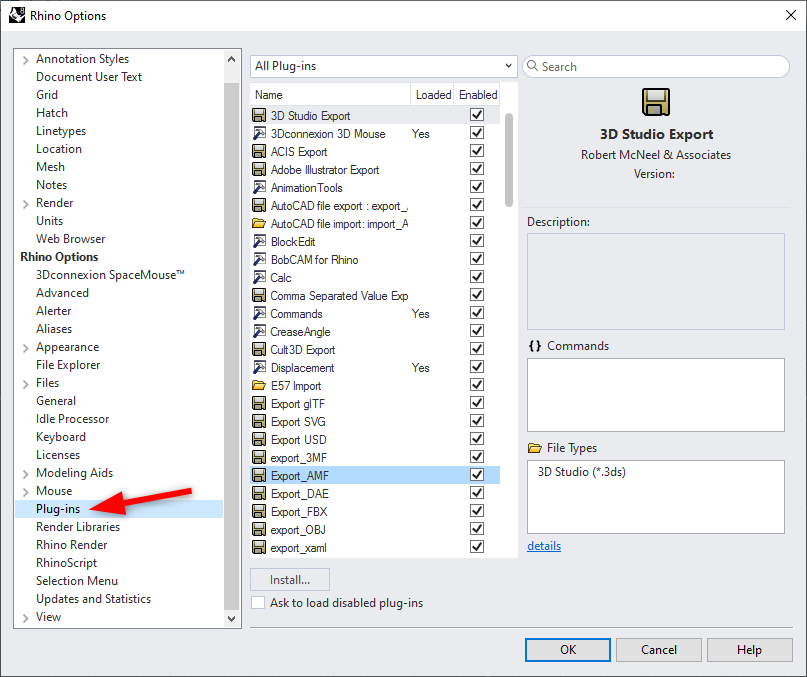Open the details link
807x677 pixels.
click(544, 546)
